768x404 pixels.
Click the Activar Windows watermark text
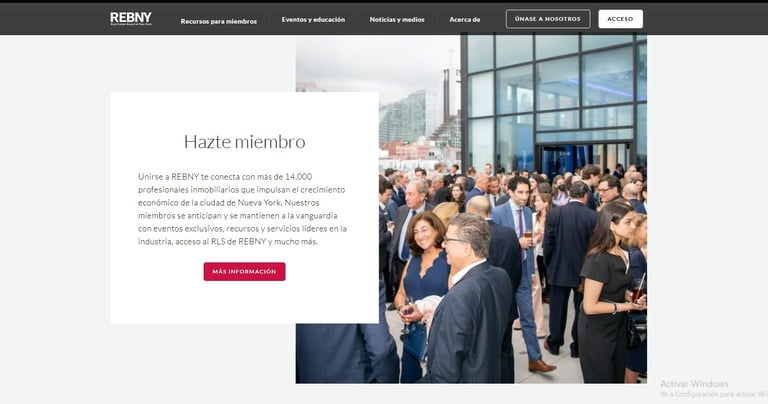694,383
